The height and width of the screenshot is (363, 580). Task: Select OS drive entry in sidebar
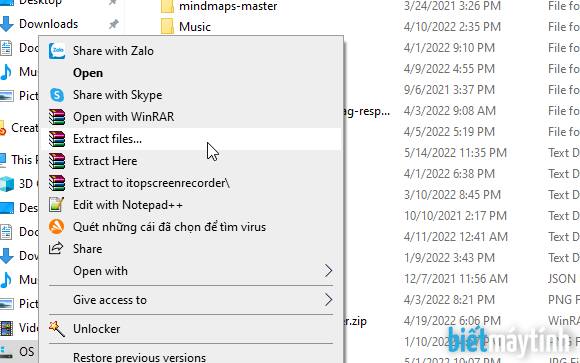[19, 352]
